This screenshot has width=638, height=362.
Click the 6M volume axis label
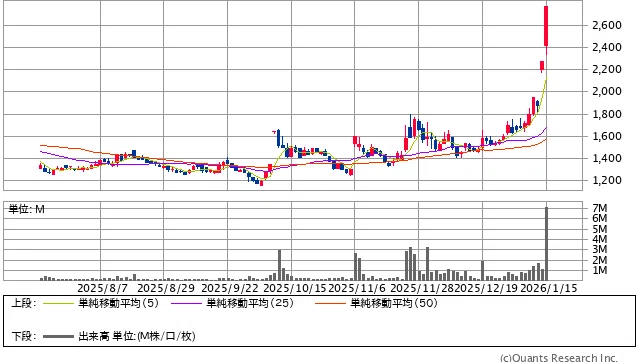599,218
